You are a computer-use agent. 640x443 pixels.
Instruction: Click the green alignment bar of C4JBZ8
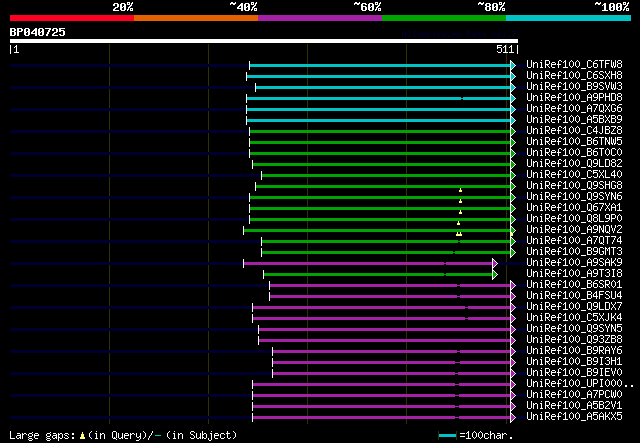[380, 131]
